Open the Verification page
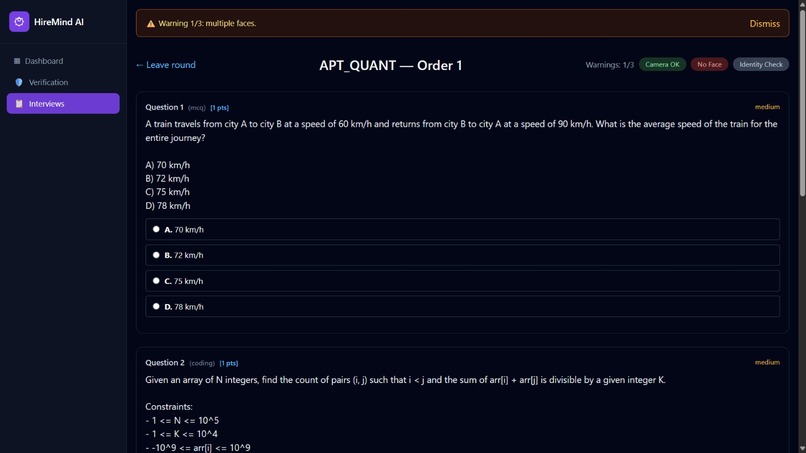806x453 pixels. [63, 82]
